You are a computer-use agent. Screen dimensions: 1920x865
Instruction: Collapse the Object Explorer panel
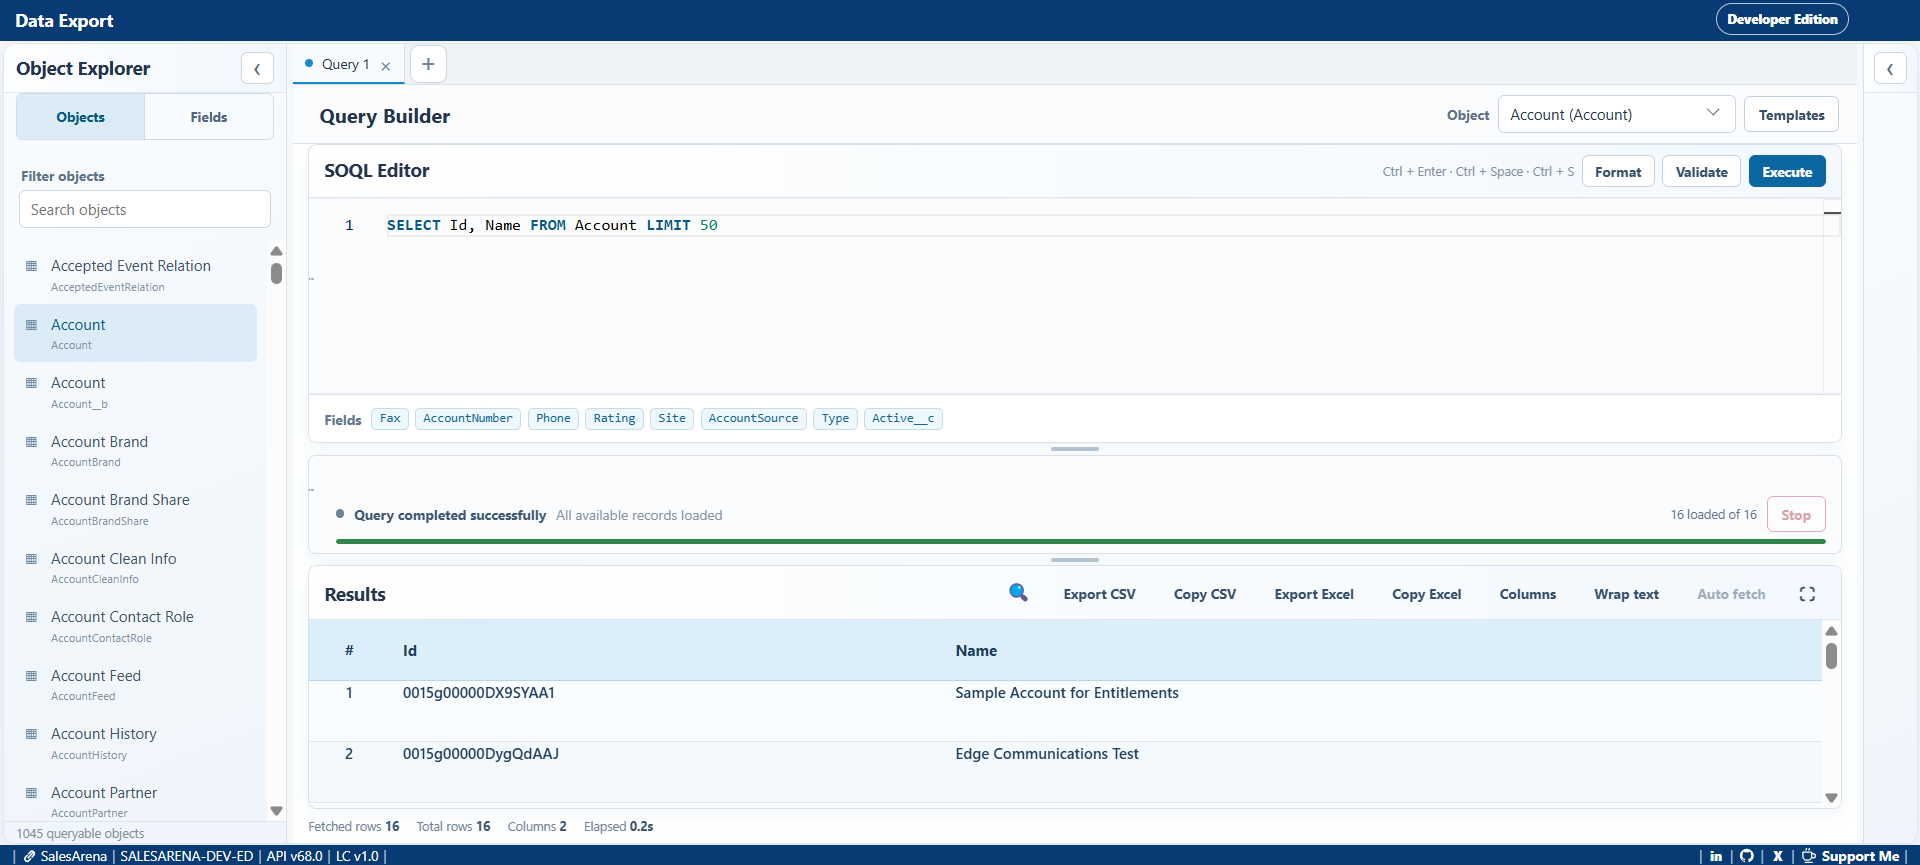coord(257,69)
